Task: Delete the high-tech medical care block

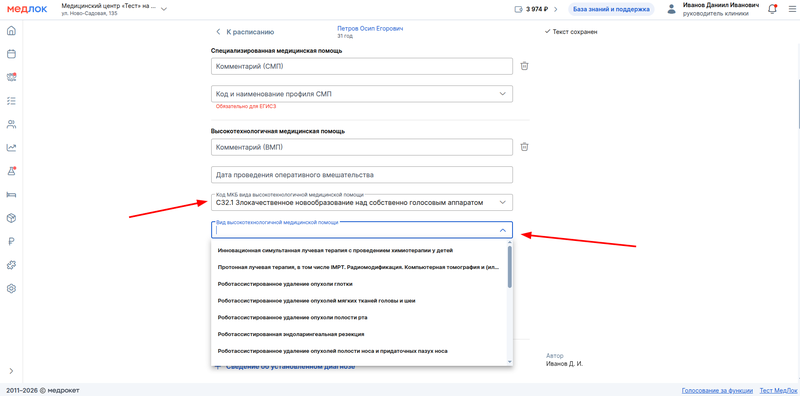Action: coord(524,147)
